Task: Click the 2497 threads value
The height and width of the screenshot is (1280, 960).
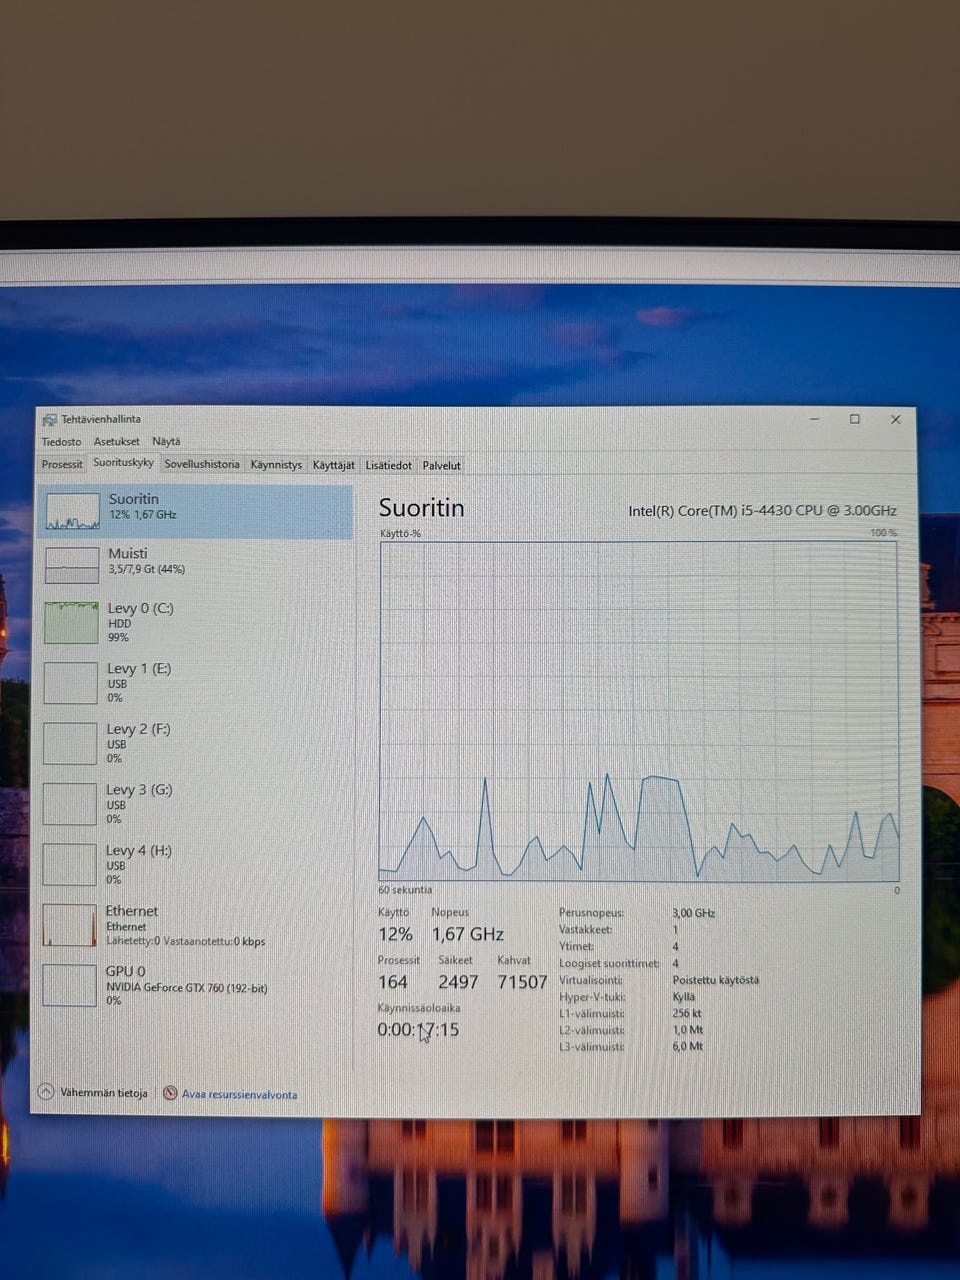Action: click(458, 982)
